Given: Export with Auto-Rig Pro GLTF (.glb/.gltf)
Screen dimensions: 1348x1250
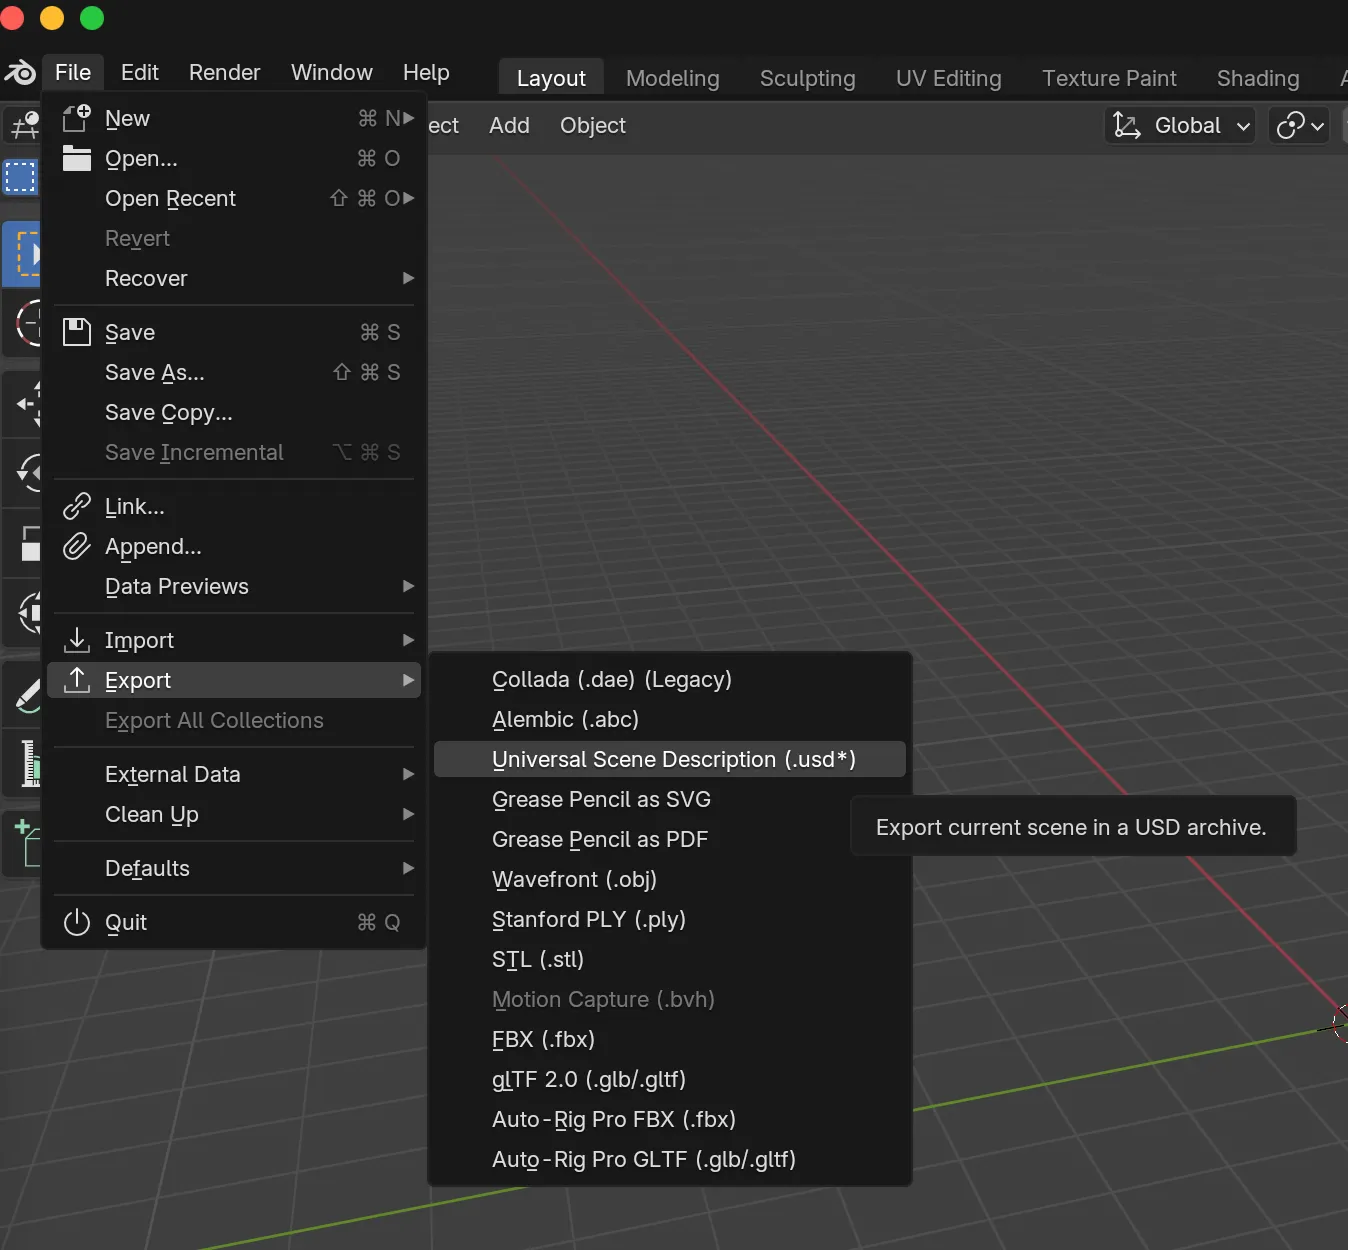Looking at the screenshot, I should coord(670,1159).
